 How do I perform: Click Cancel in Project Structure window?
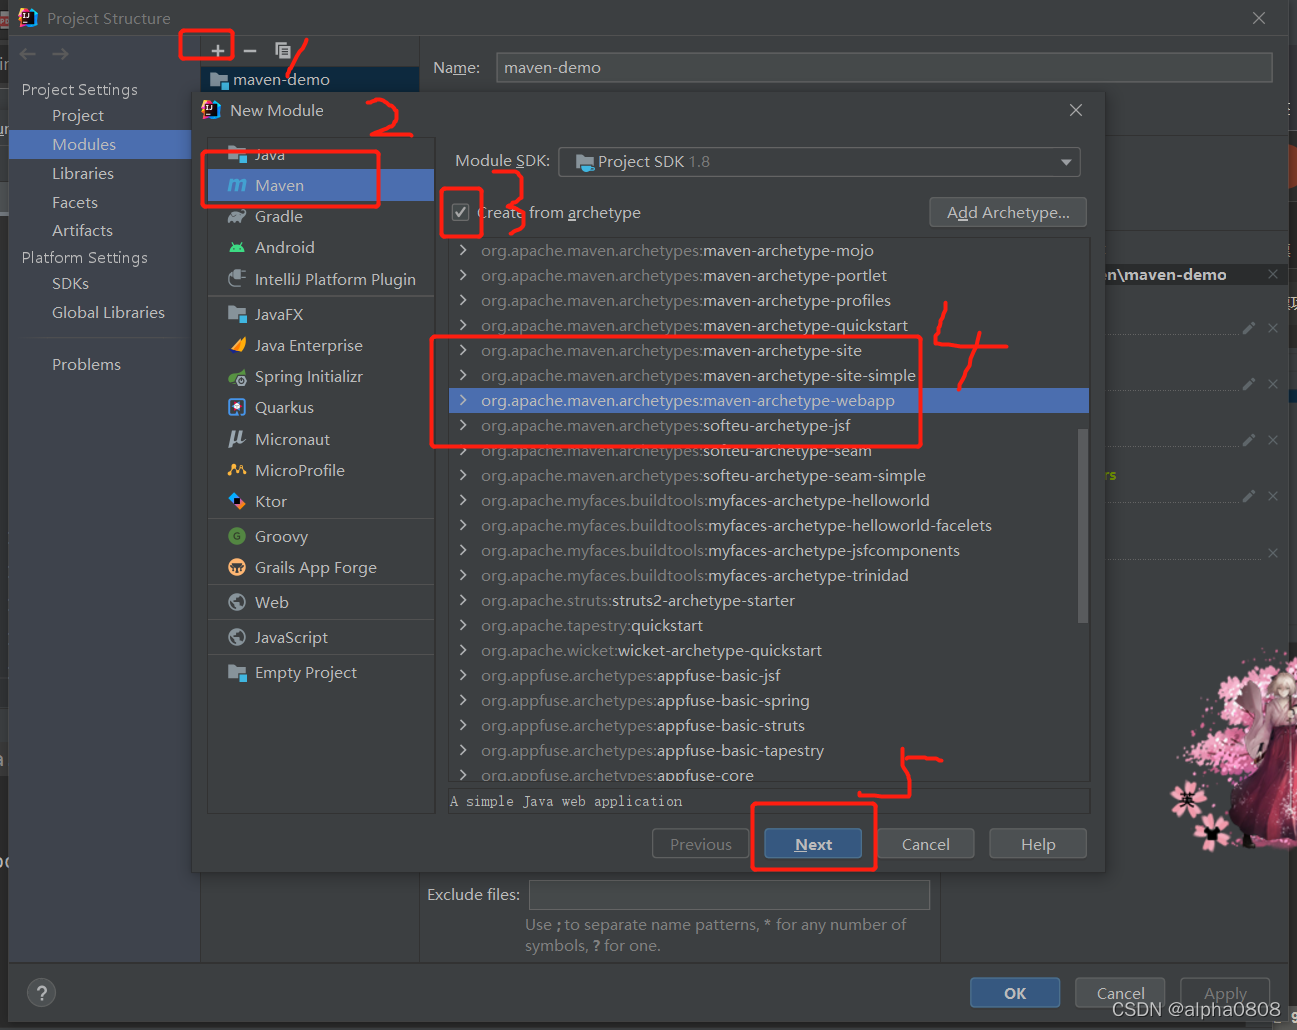[x=1120, y=993]
